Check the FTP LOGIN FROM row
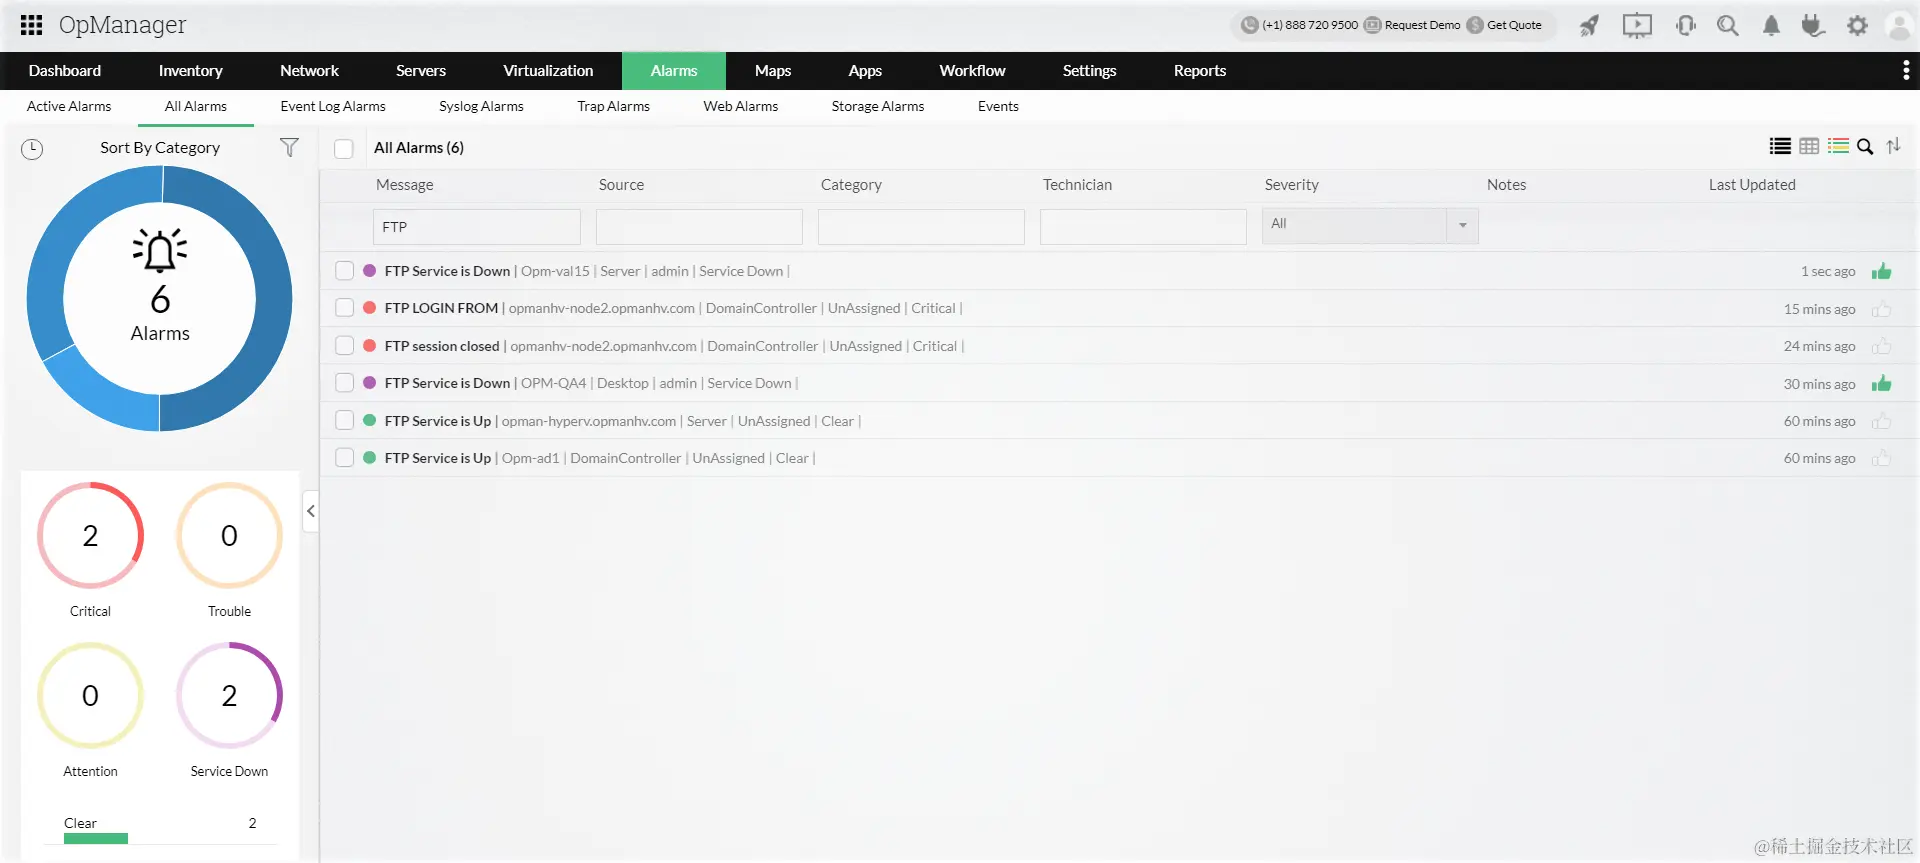The image size is (1920, 863). pyautogui.click(x=344, y=308)
